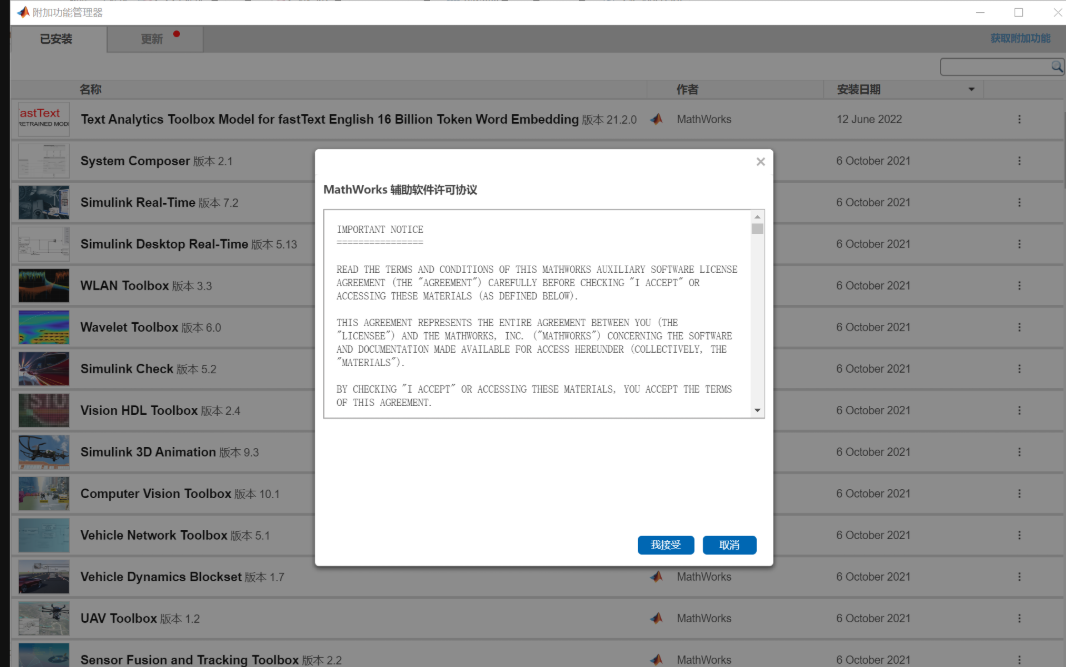Open options menu for Computer Vision Toolbox

1019,494
